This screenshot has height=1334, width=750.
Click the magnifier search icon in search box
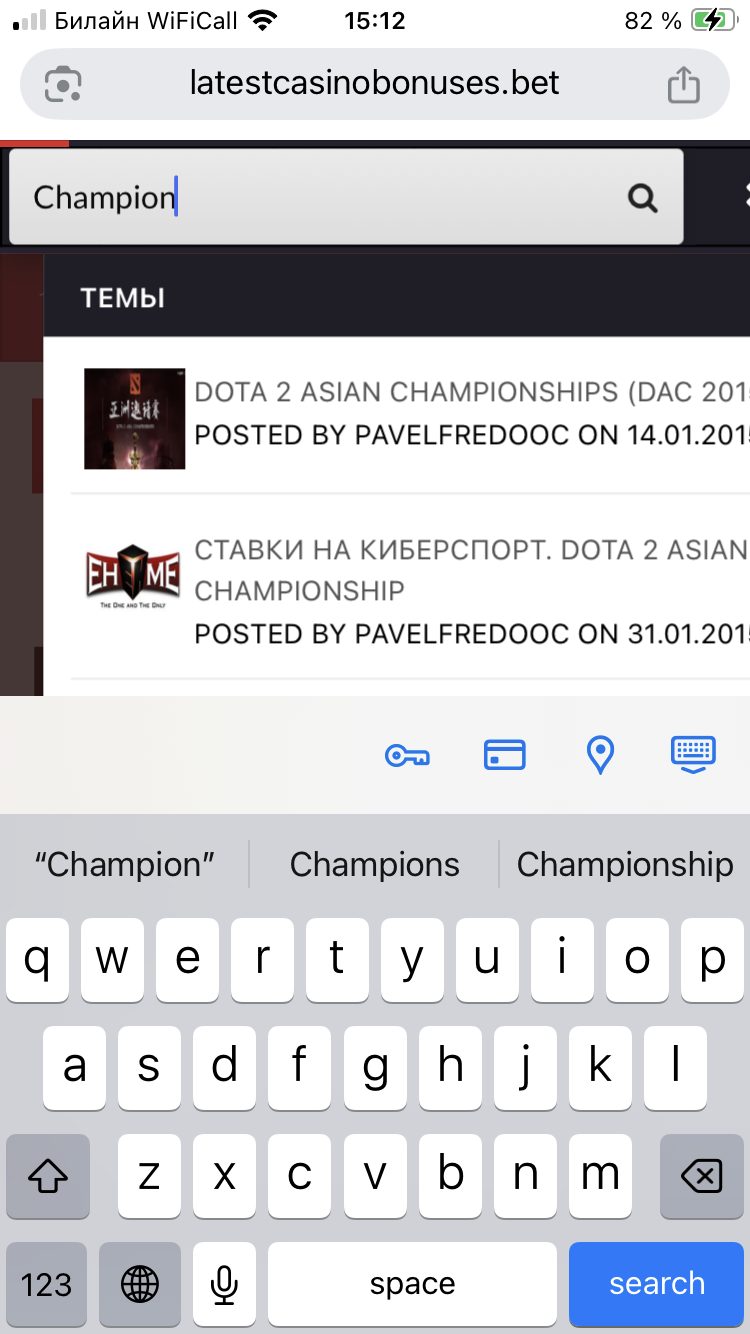[x=643, y=198]
